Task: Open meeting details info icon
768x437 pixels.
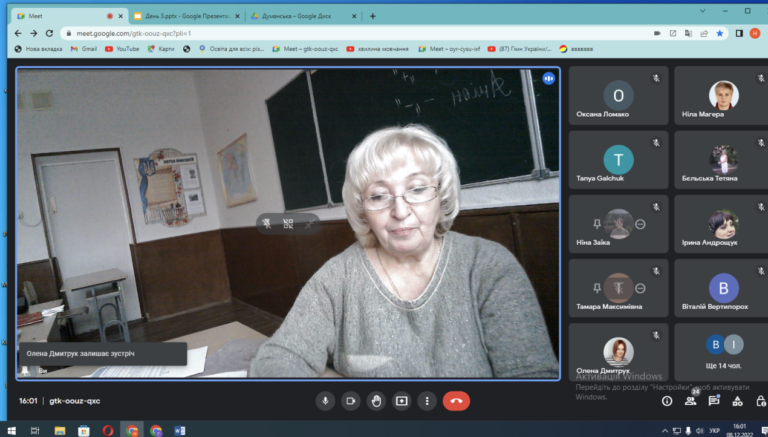Action: click(667, 401)
